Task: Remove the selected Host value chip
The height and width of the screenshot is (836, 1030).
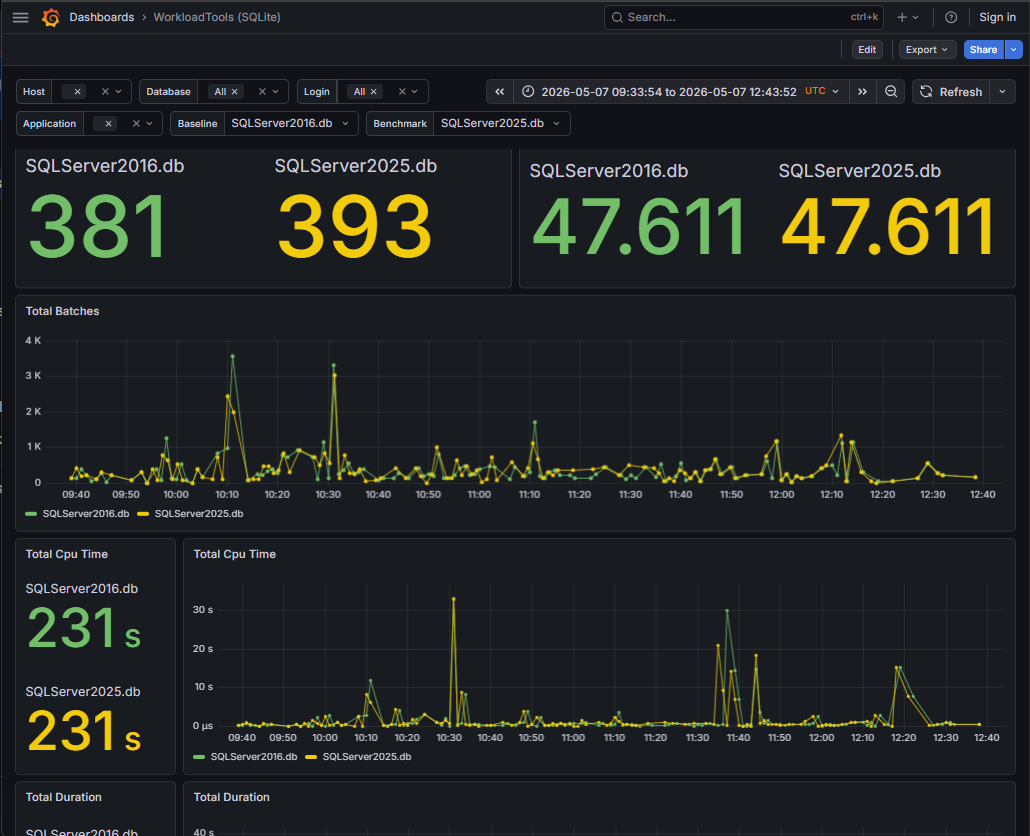Action: [78, 92]
